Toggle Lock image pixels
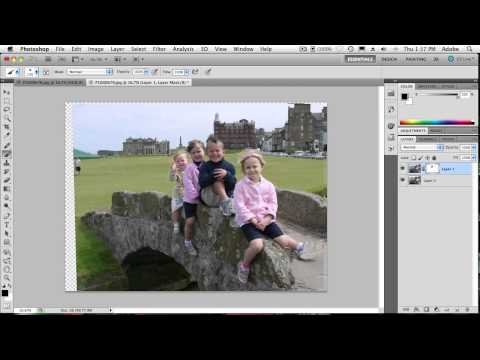Image resolution: width=480 pixels, height=360 pixels. point(421,158)
